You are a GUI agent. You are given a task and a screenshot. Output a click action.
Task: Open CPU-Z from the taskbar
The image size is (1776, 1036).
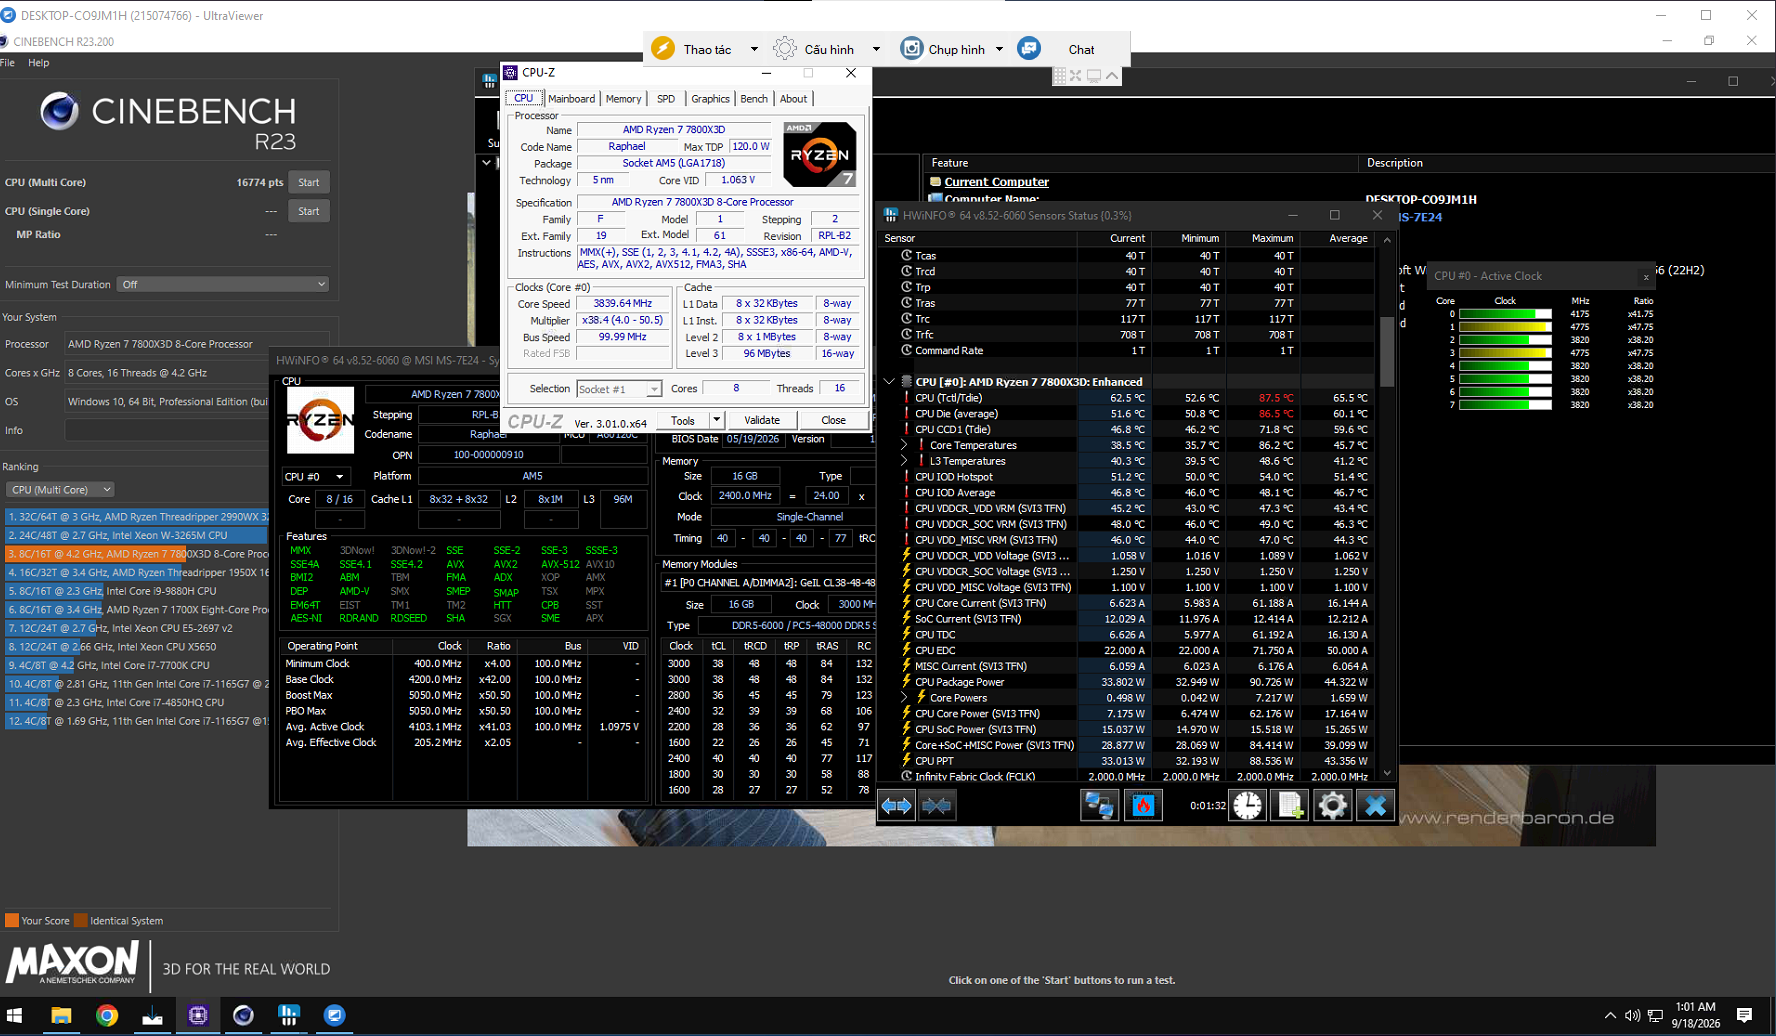tap(198, 1016)
